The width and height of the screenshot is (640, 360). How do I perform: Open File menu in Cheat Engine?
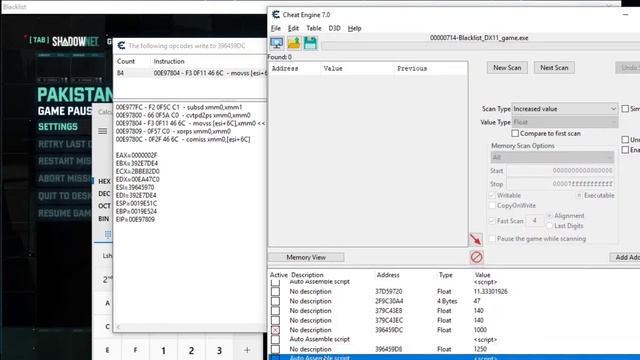coord(276,28)
